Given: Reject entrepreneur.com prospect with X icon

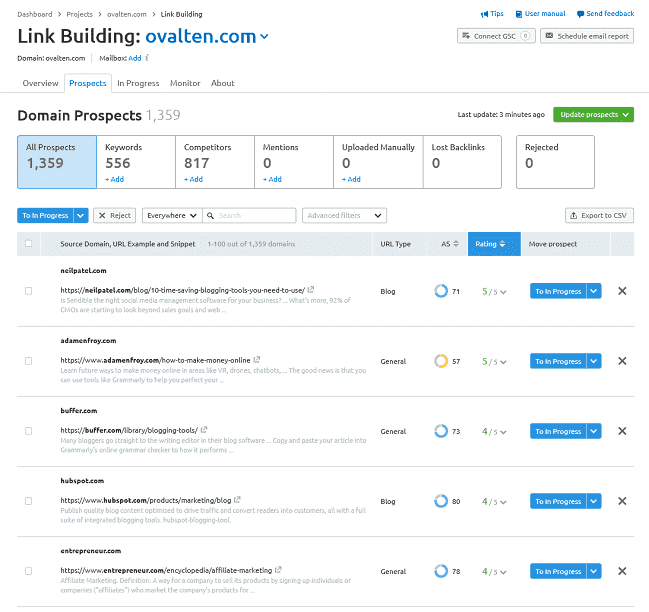Looking at the screenshot, I should [622, 571].
